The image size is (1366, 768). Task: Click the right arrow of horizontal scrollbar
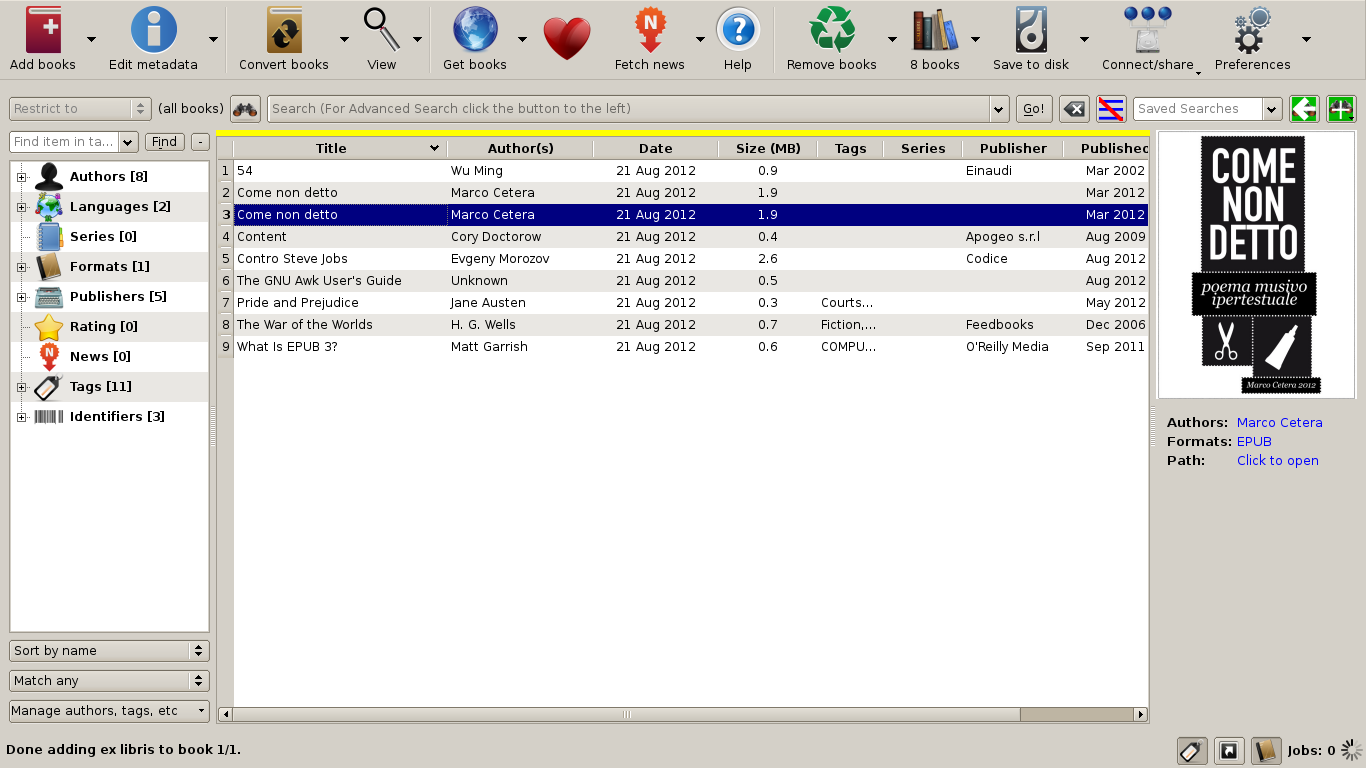point(1140,715)
